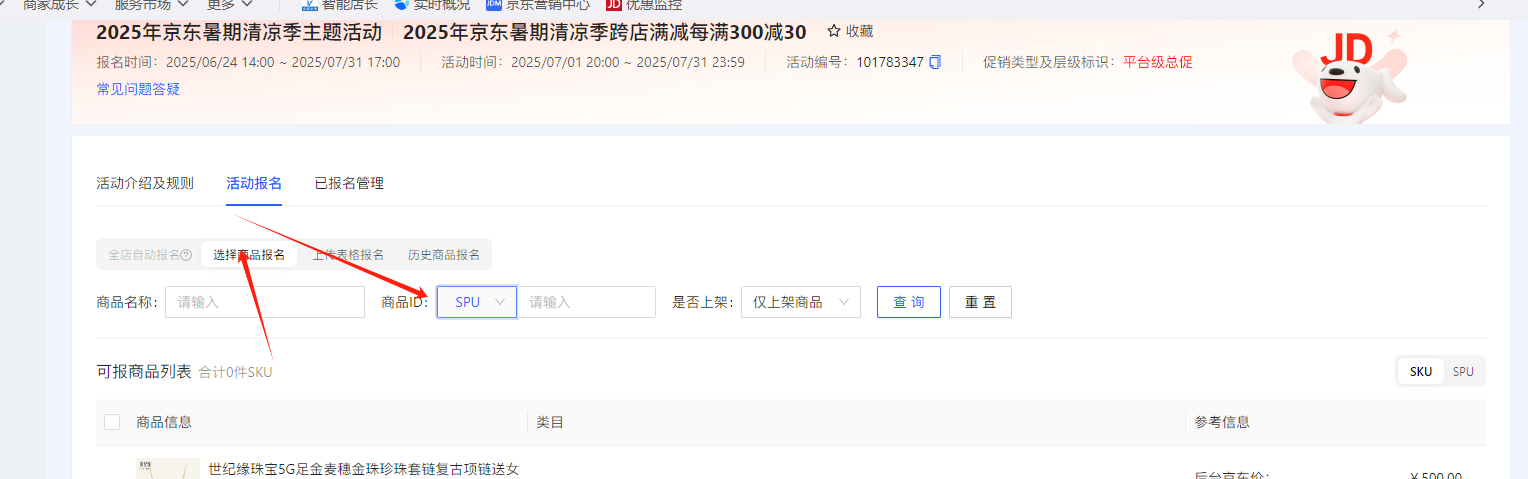Open the 常见问题答疑 link
The width and height of the screenshot is (1528, 479).
[x=138, y=89]
